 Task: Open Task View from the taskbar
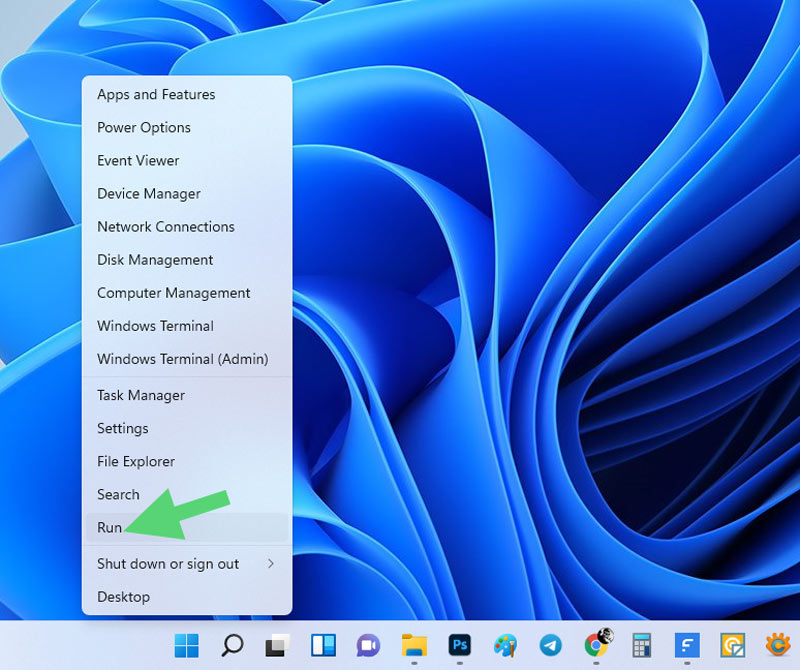(x=277, y=645)
